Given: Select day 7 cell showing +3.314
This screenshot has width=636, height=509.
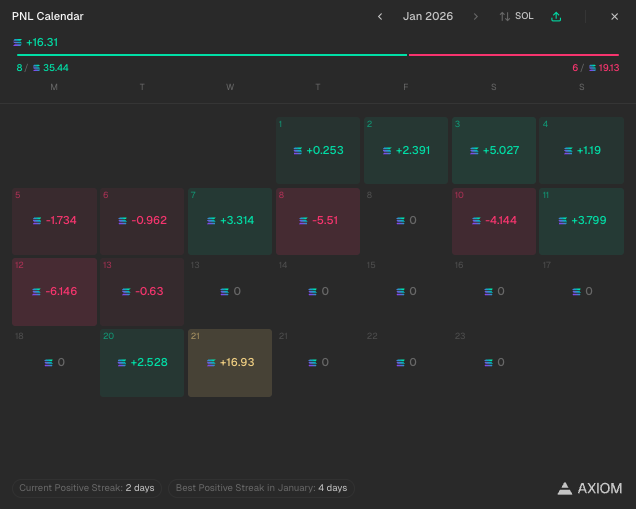Looking at the screenshot, I should 230,221.
